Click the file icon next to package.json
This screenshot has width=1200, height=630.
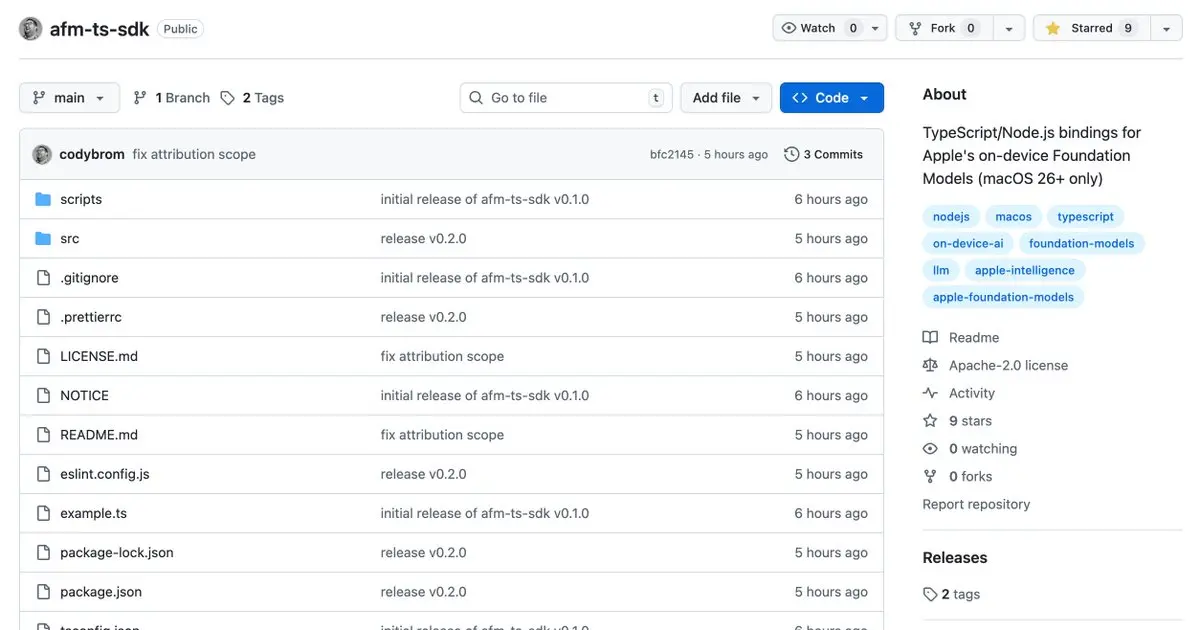click(43, 592)
